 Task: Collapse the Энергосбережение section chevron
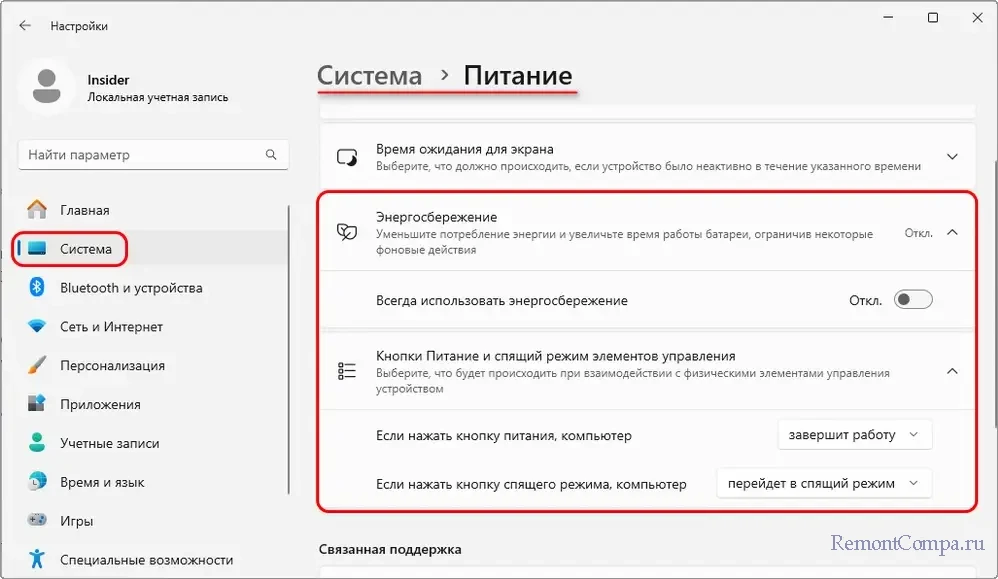click(x=952, y=232)
